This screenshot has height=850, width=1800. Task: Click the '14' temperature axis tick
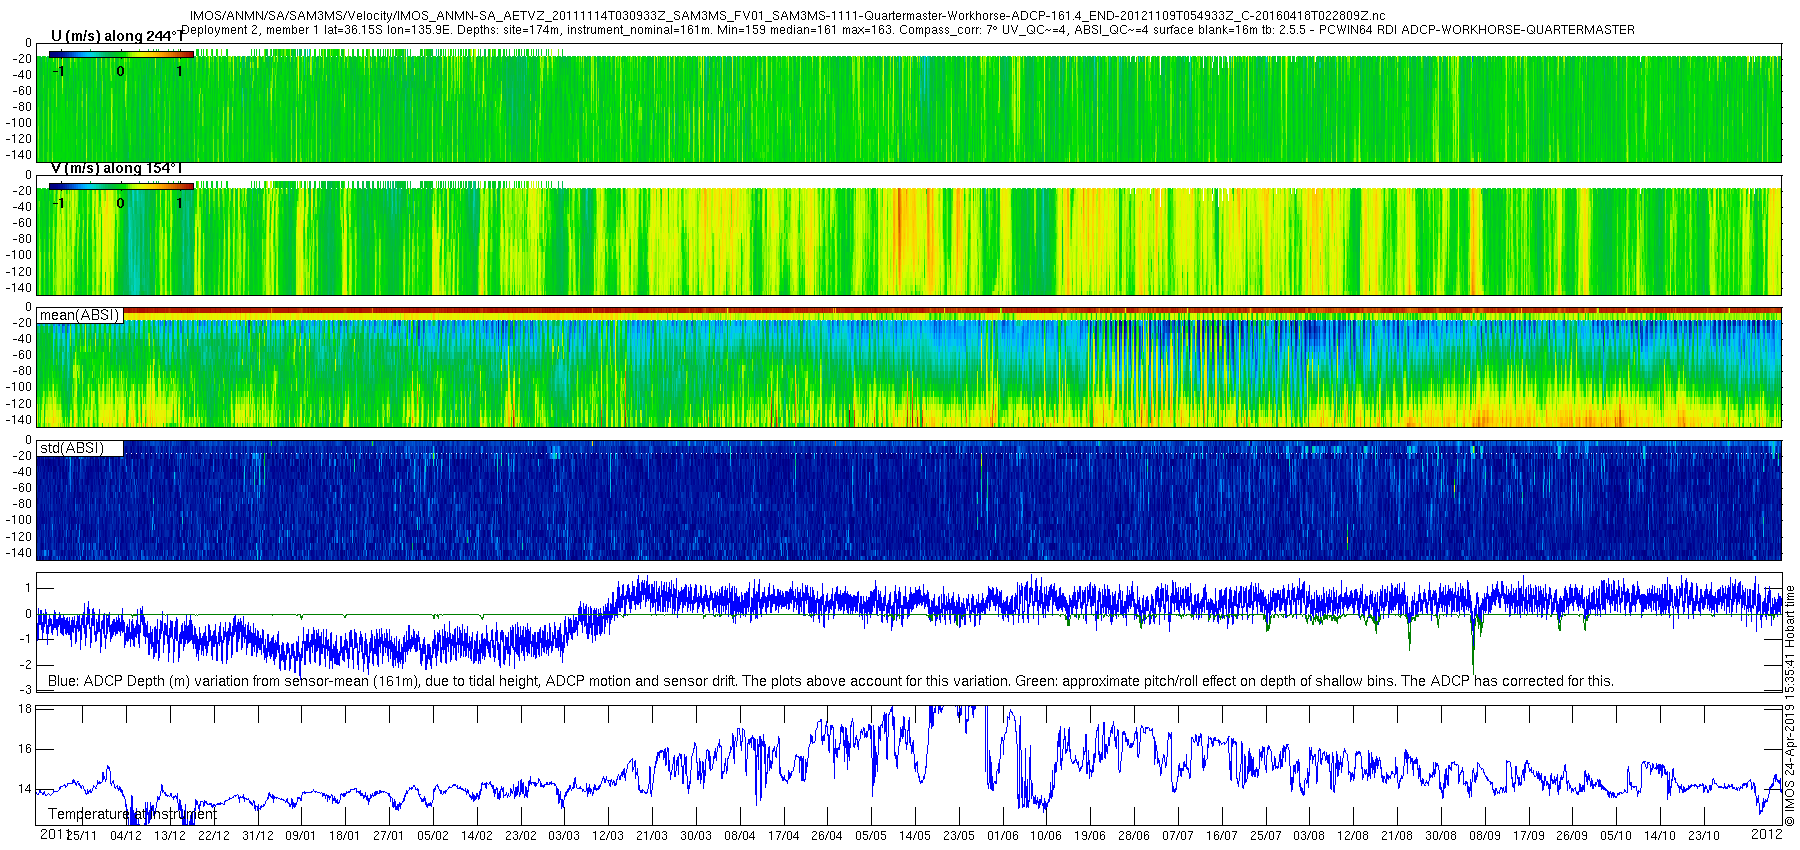pyautogui.click(x=26, y=789)
